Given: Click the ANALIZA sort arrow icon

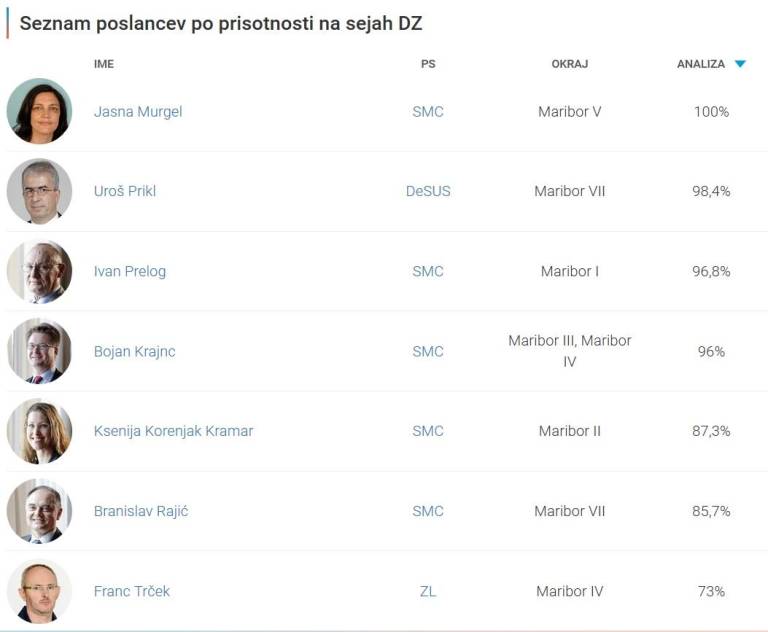Looking at the screenshot, I should pos(740,64).
